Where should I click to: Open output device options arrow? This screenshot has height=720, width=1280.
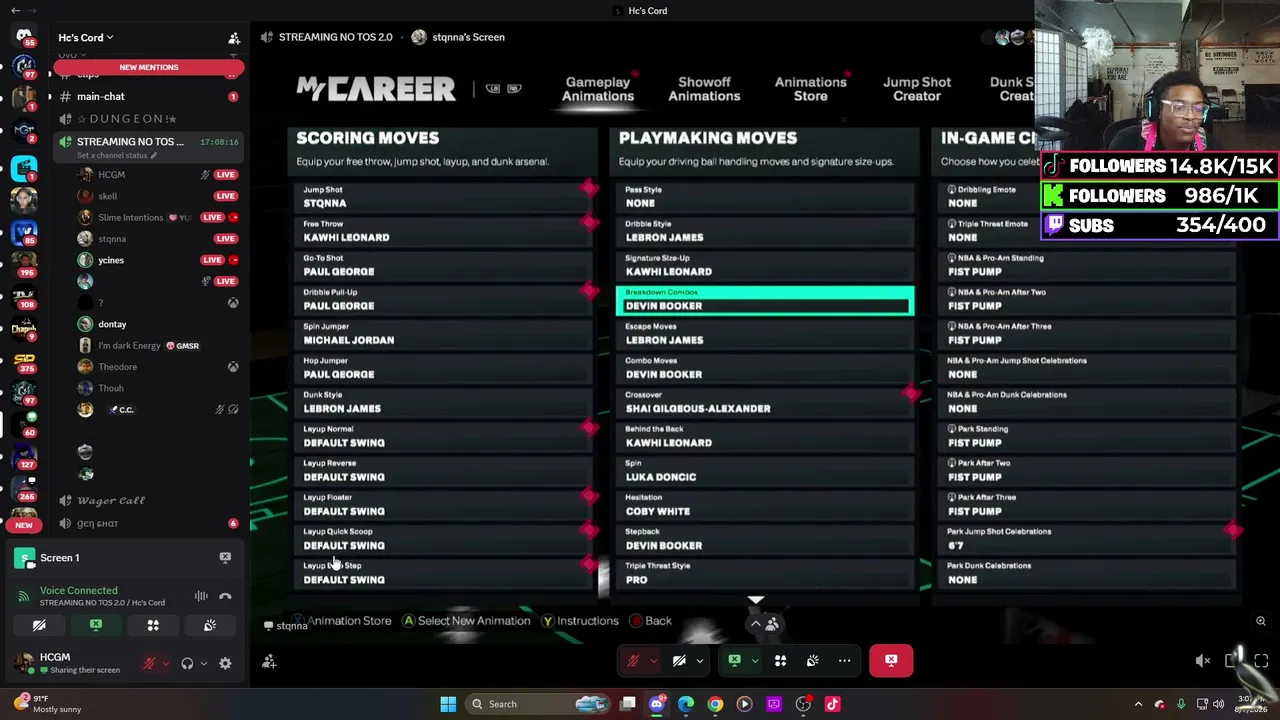coord(203,663)
